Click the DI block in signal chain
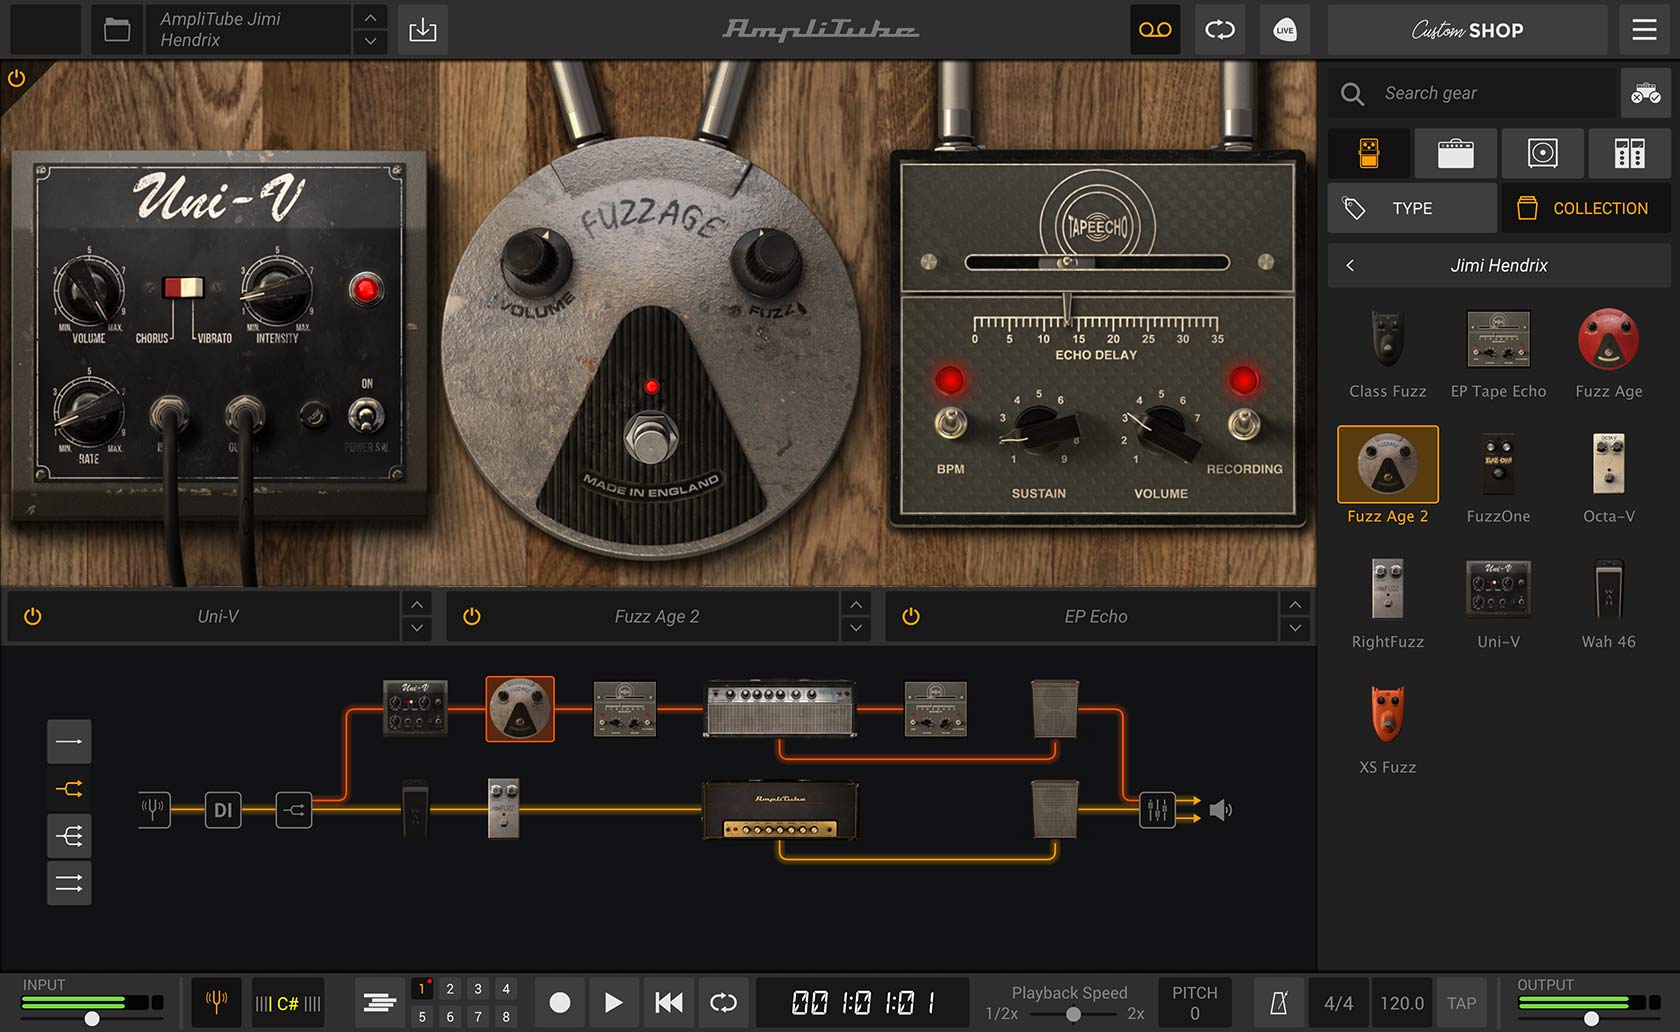This screenshot has height=1032, width=1680. (x=223, y=809)
